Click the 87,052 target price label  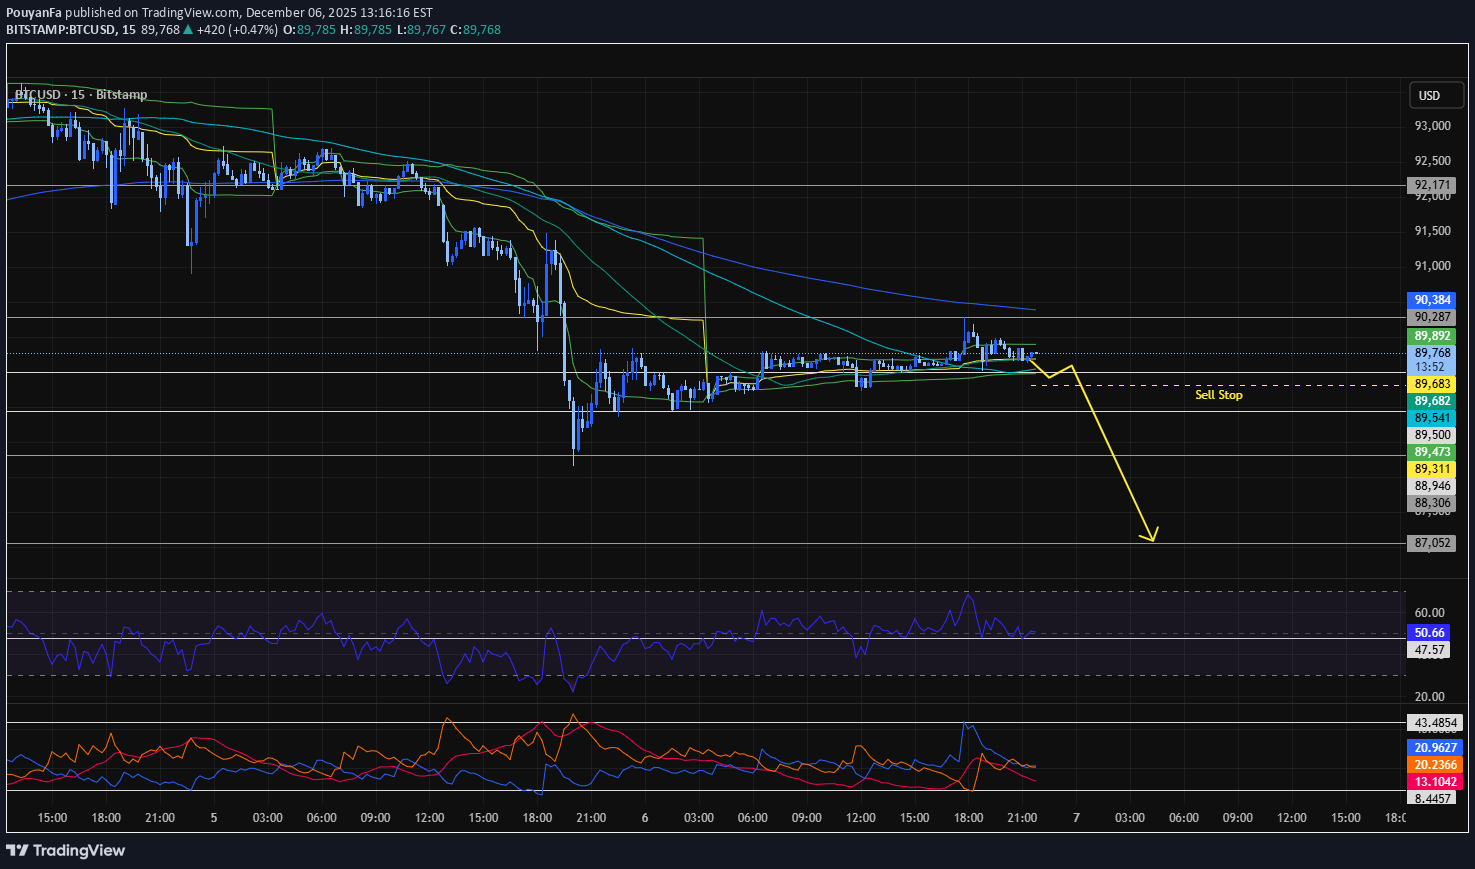1432,543
